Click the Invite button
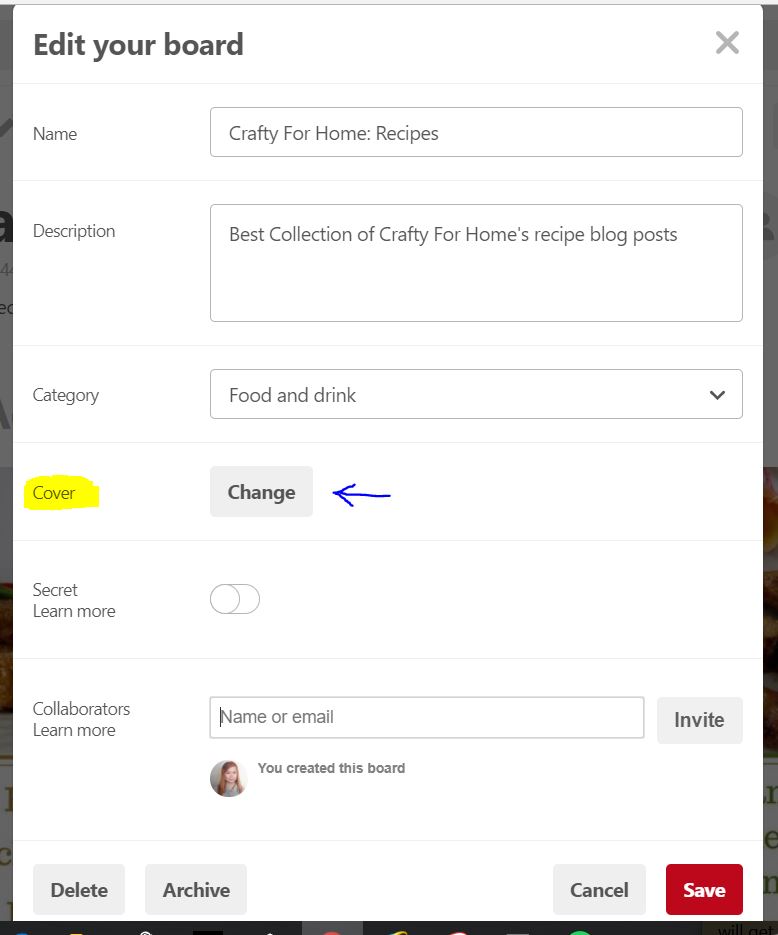The image size is (778, 935). (x=699, y=720)
